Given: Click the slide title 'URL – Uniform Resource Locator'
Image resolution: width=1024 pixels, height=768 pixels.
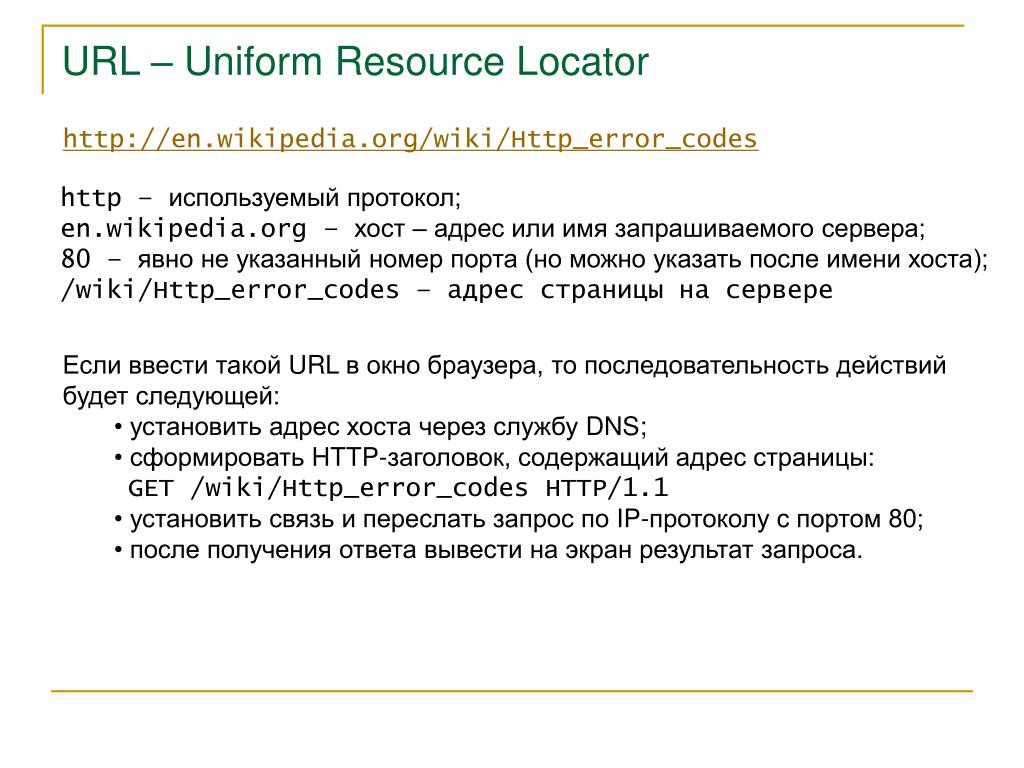Looking at the screenshot, I should (x=355, y=61).
